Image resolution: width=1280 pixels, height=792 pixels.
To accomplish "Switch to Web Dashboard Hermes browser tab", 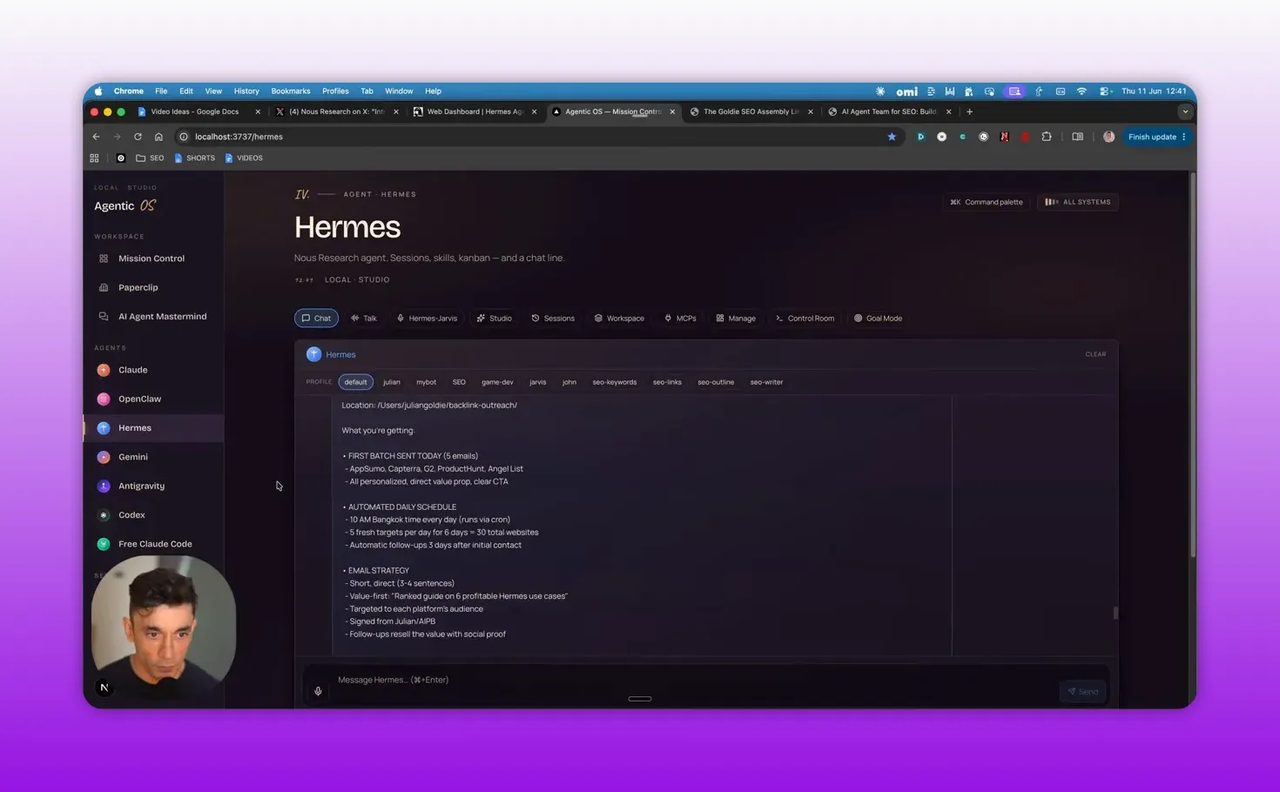I will click(x=475, y=112).
